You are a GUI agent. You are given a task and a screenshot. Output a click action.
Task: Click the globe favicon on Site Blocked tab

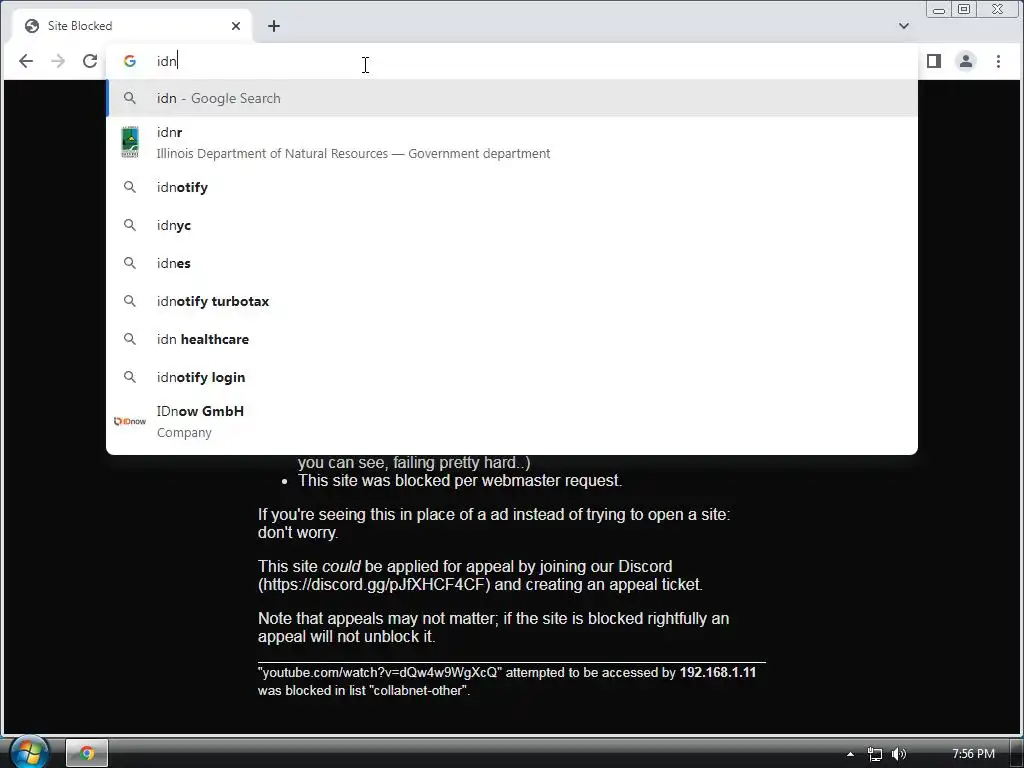31,26
